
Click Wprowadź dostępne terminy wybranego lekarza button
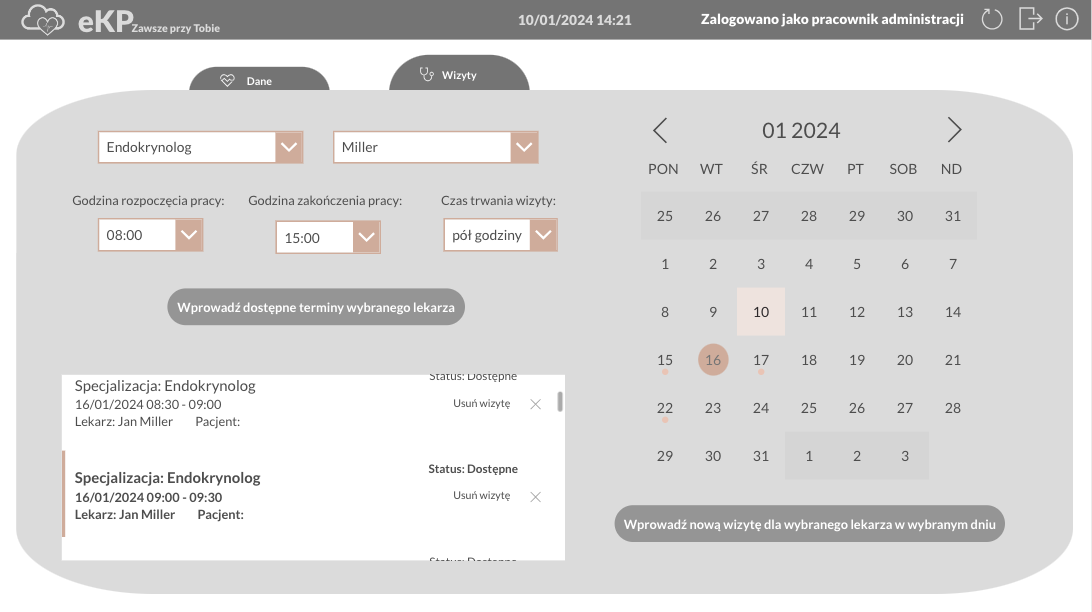pyautogui.click(x=316, y=308)
